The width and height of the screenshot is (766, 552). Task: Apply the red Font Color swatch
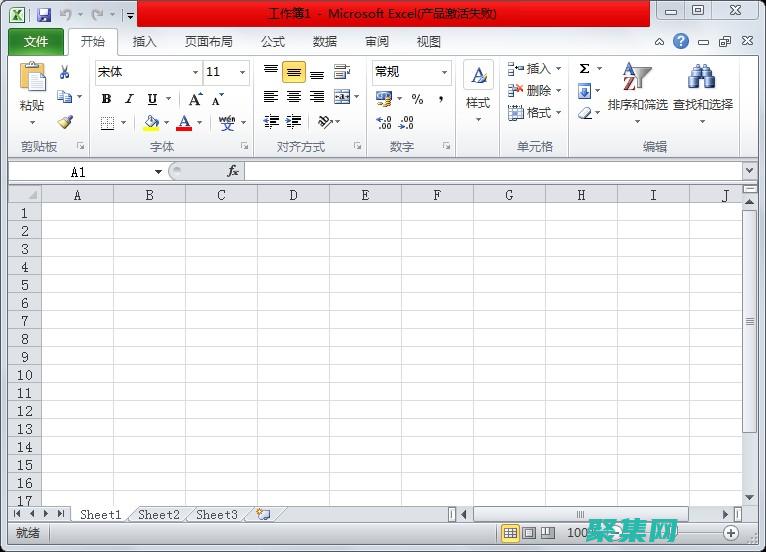[184, 123]
